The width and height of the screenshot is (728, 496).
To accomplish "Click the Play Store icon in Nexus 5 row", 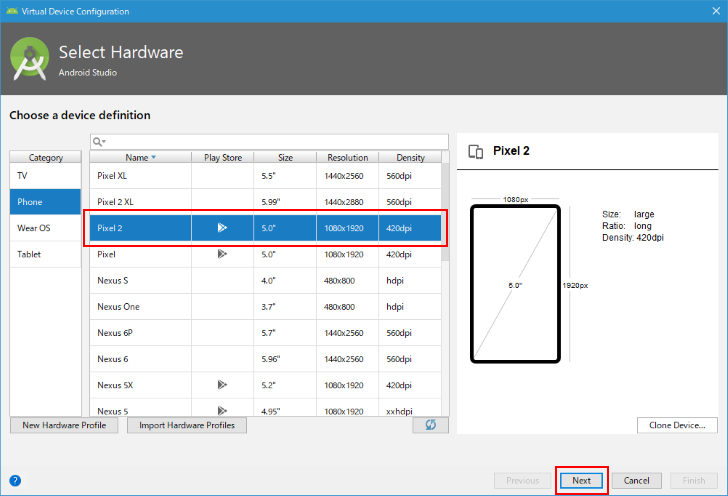I will click(x=222, y=411).
